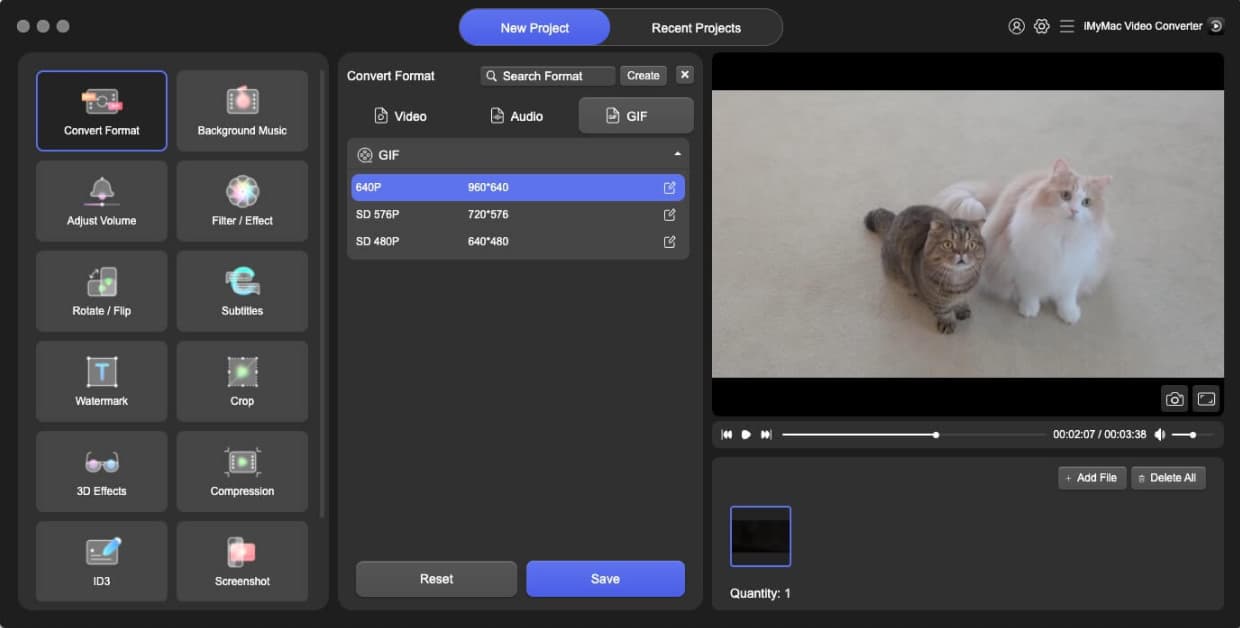Open the Background Music tool
1240x628 pixels.
(242, 110)
